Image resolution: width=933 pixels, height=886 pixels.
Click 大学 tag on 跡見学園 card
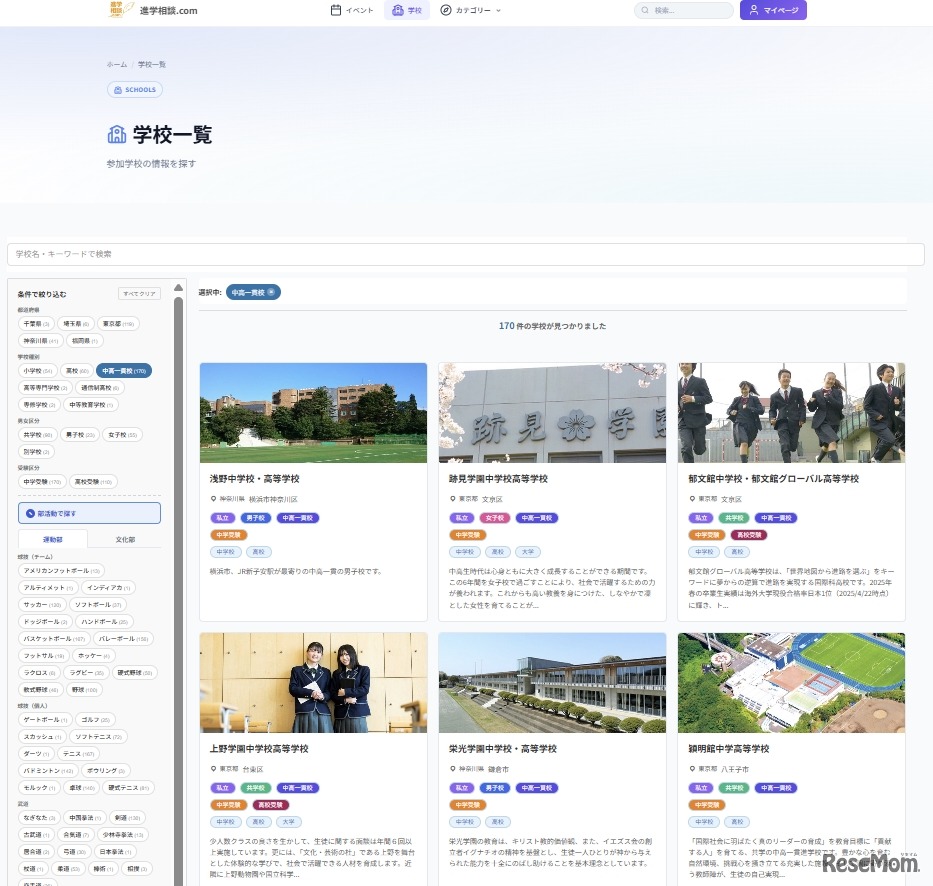(528, 552)
